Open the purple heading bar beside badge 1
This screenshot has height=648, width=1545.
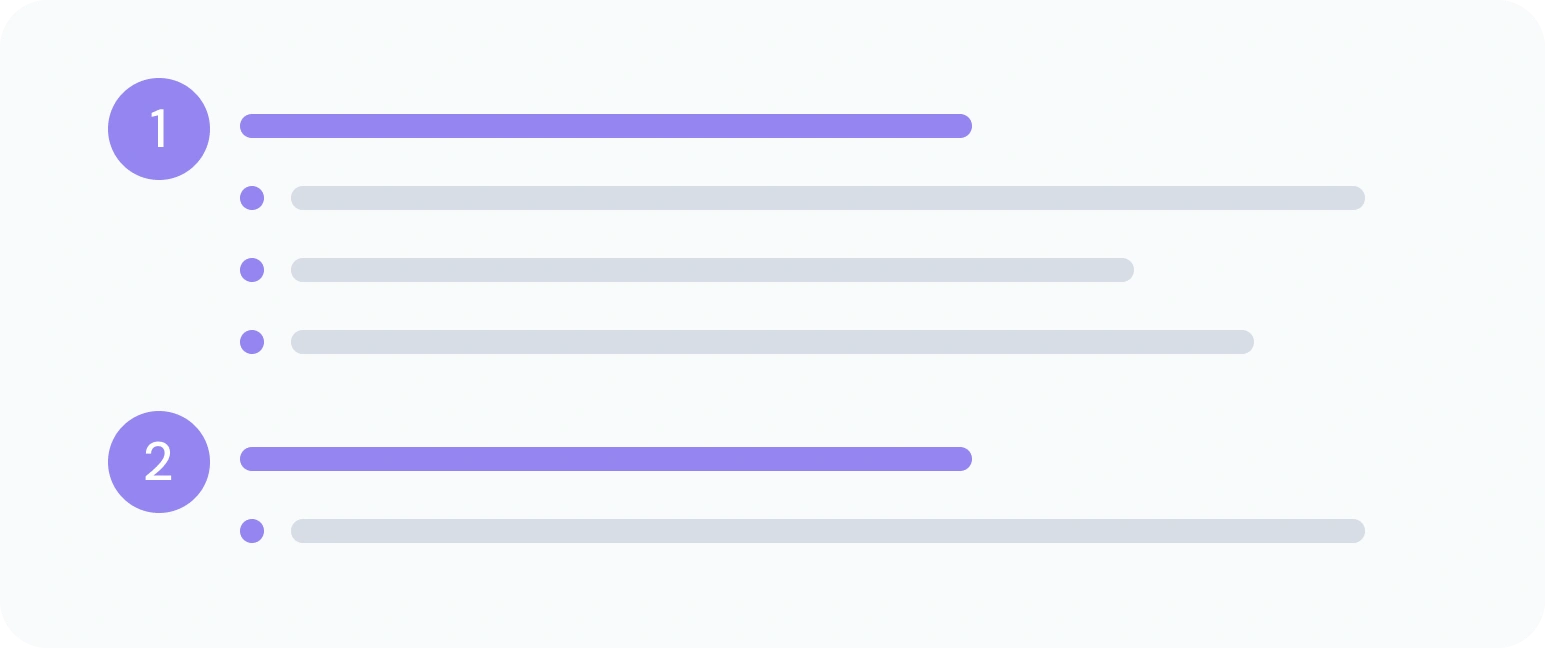[x=606, y=126]
